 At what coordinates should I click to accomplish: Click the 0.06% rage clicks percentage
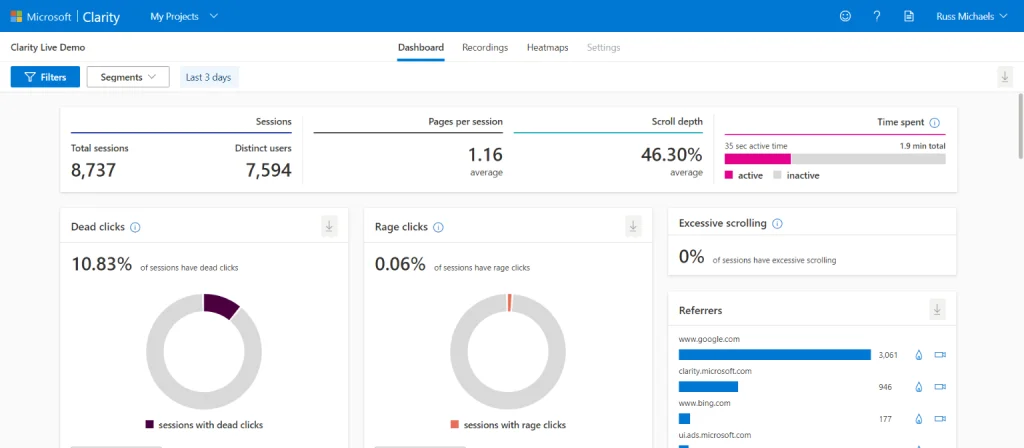point(400,264)
